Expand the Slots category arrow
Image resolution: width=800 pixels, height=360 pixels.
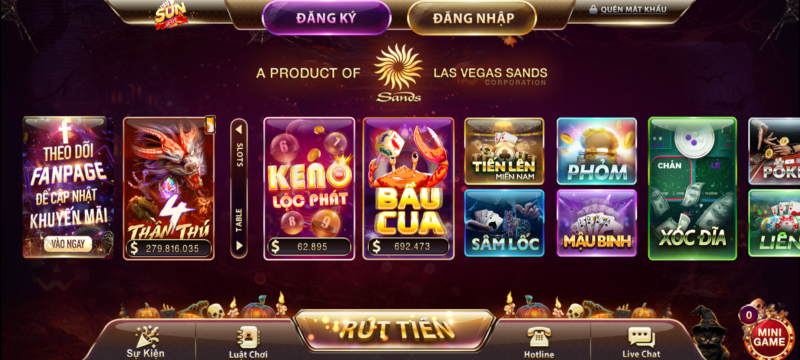click(x=239, y=130)
